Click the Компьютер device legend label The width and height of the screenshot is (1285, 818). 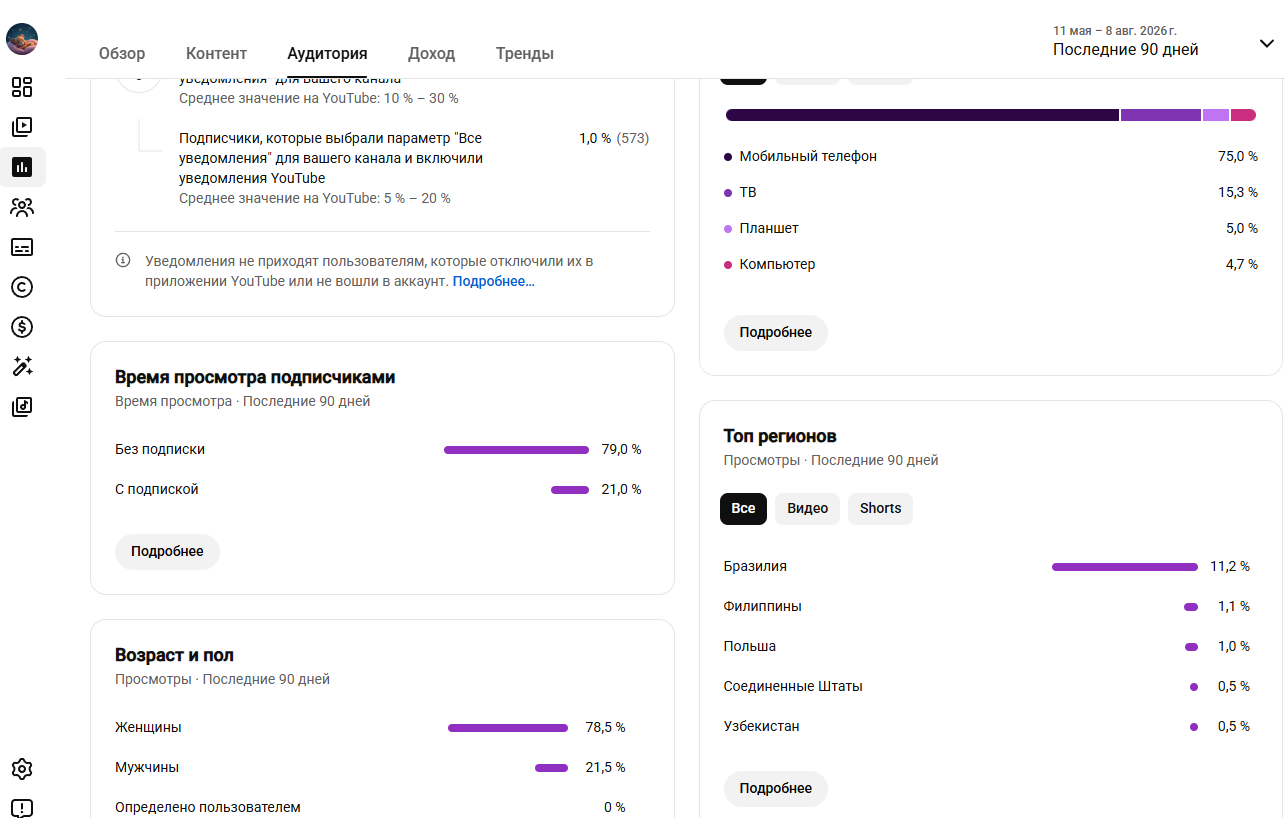[x=777, y=264]
